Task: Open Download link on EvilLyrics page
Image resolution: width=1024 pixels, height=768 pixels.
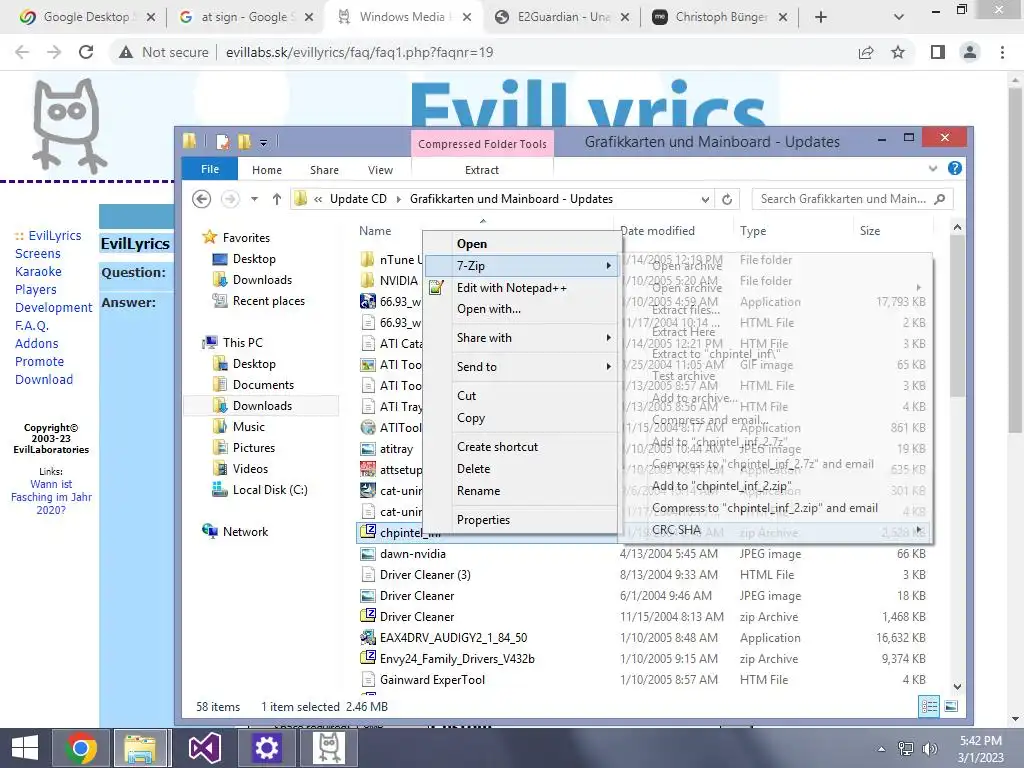Action: point(44,379)
